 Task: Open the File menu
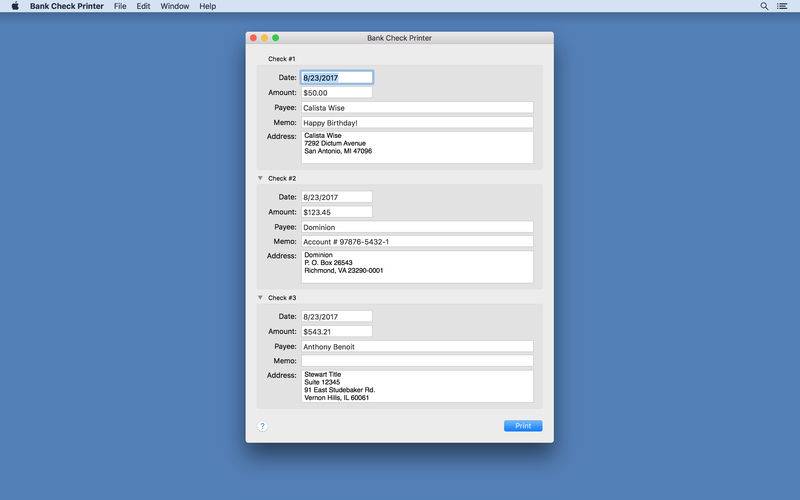(120, 6)
